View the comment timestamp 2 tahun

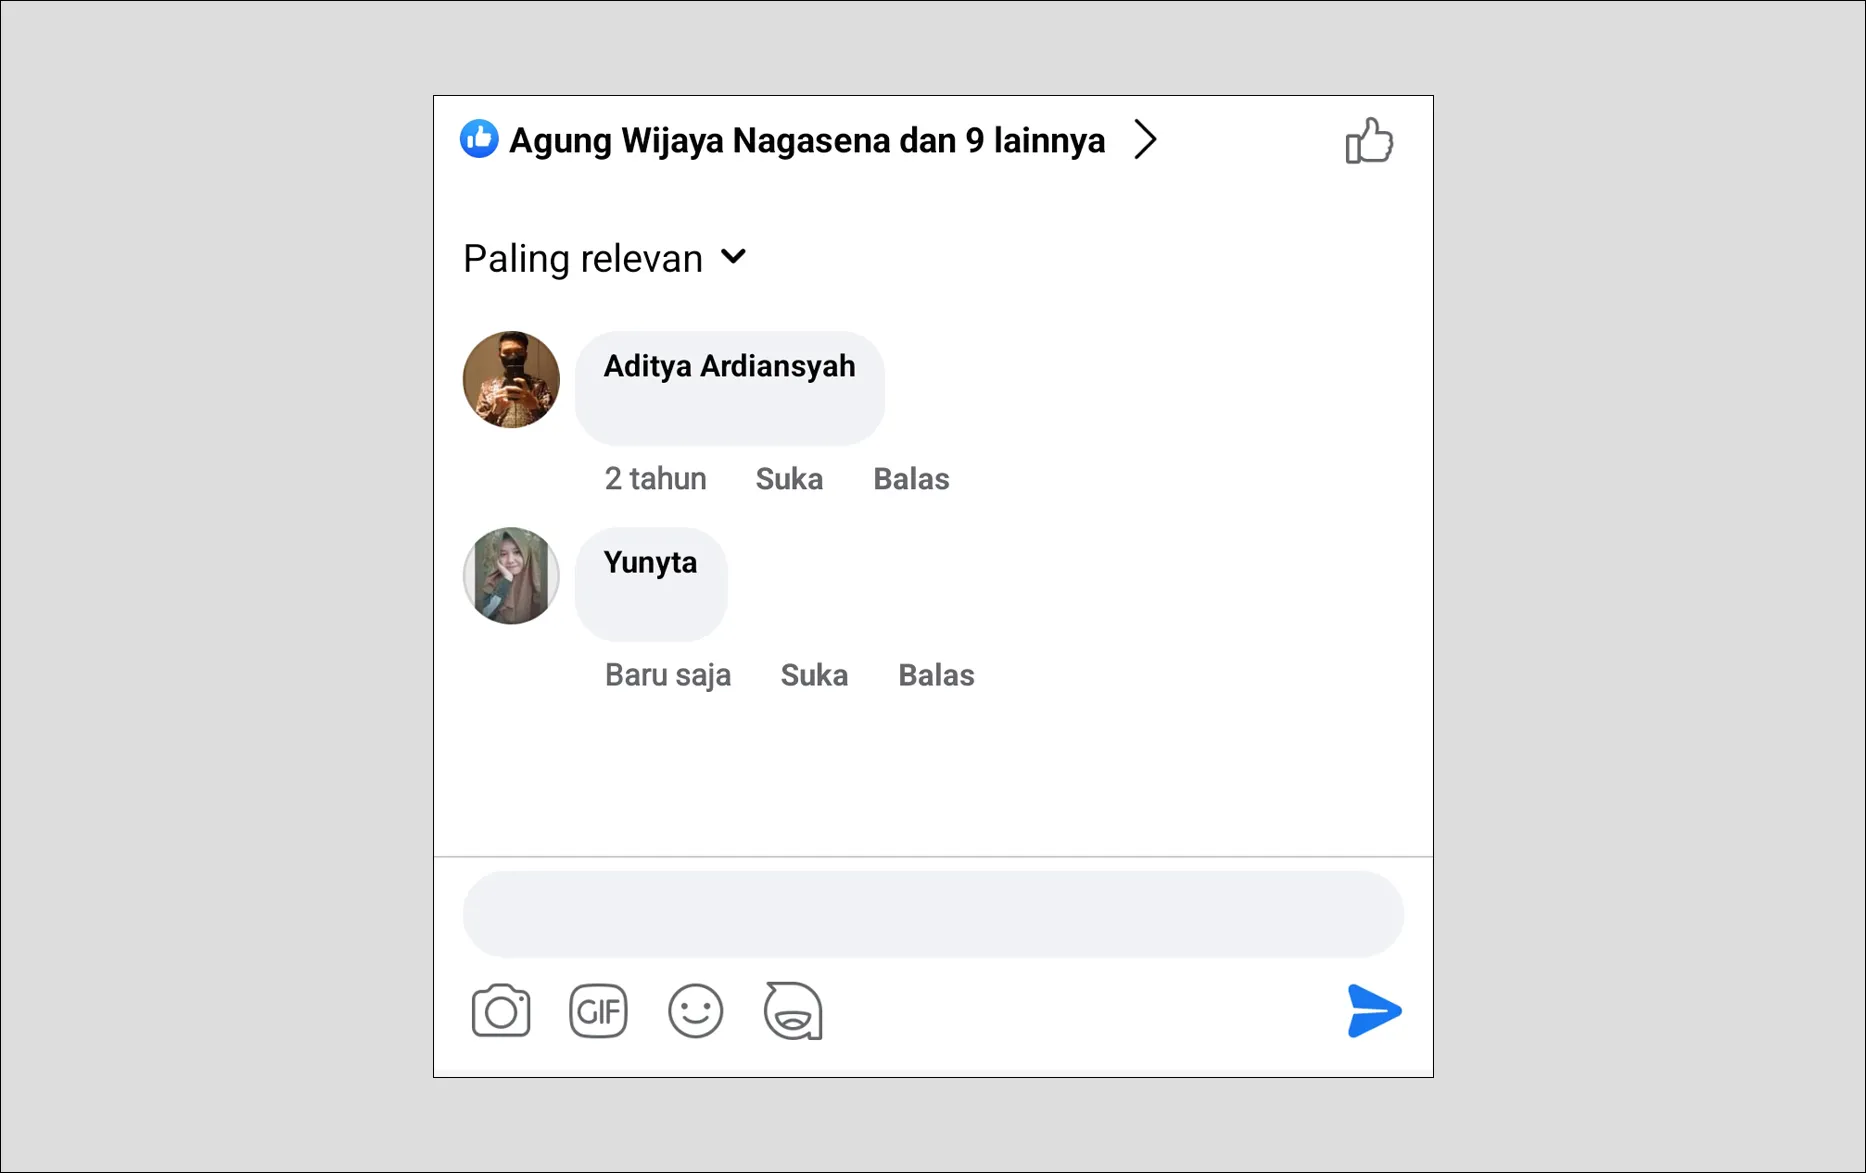coord(655,478)
